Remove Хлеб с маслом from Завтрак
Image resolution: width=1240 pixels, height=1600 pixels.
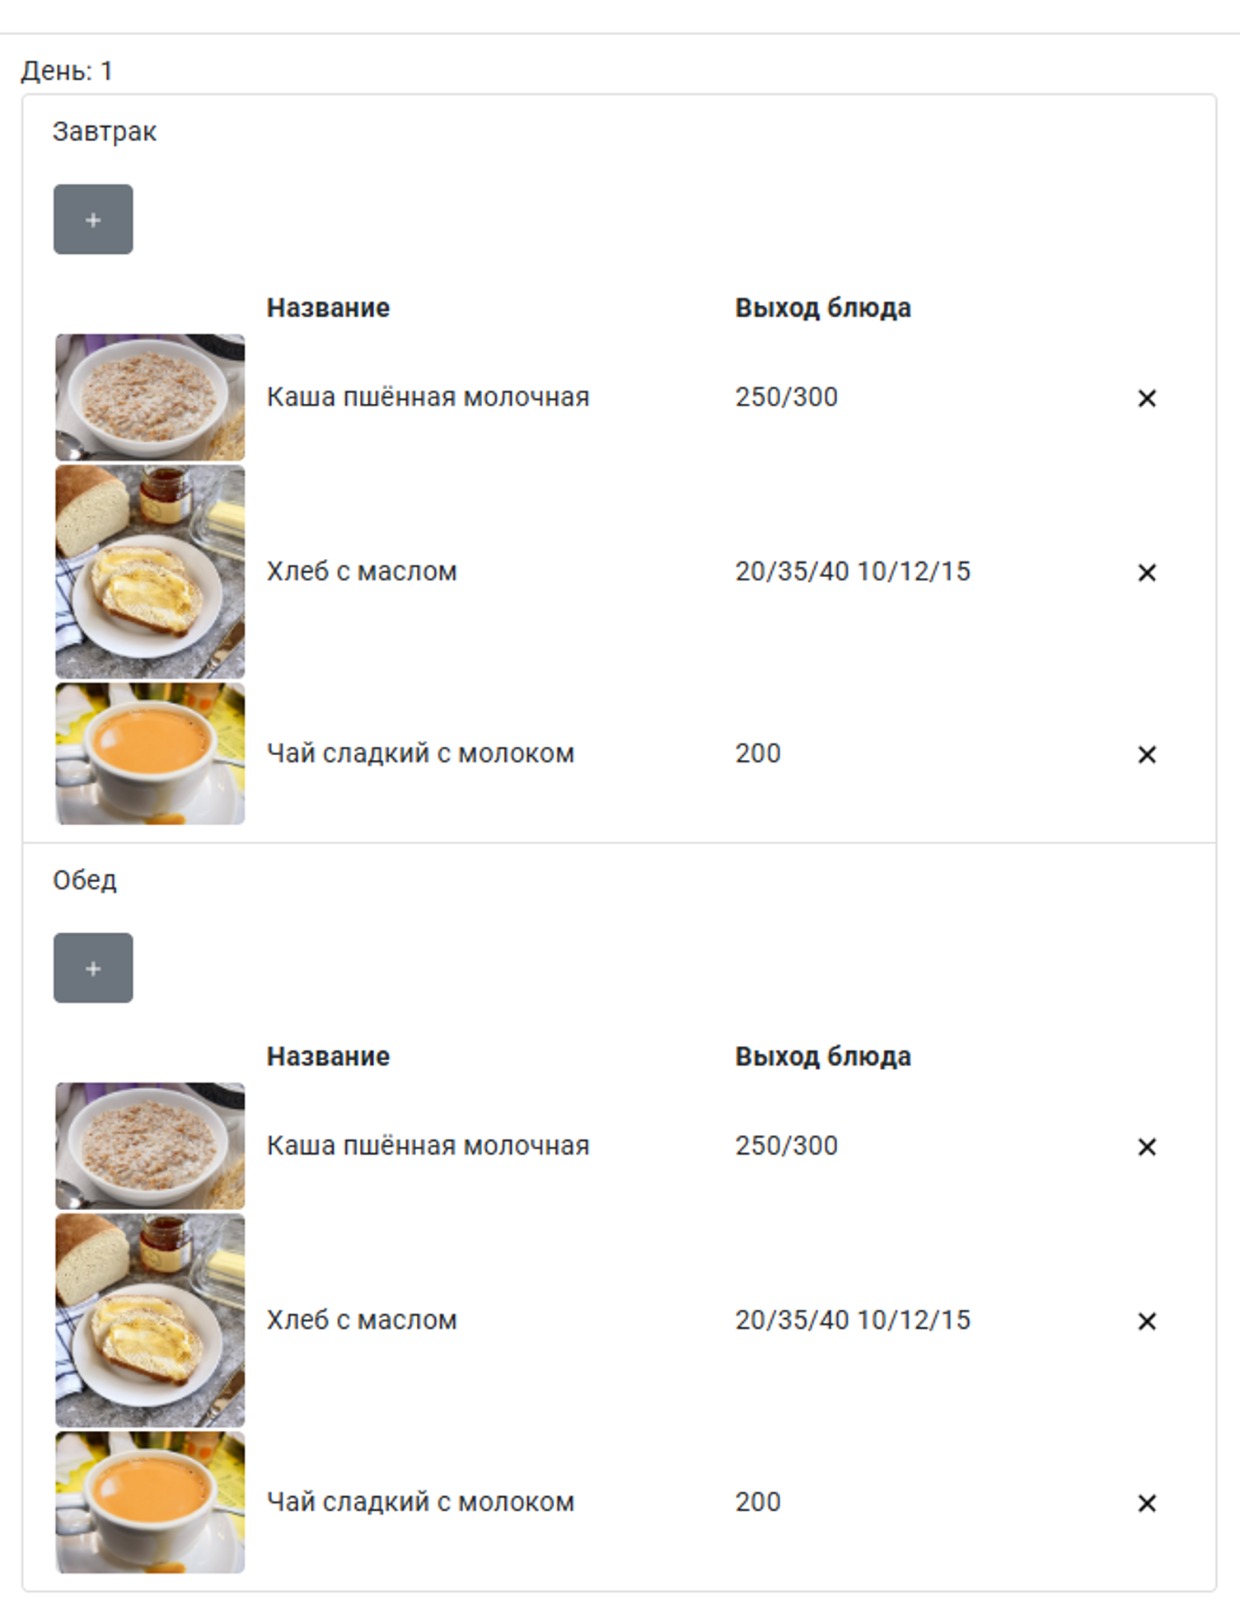pos(1147,572)
